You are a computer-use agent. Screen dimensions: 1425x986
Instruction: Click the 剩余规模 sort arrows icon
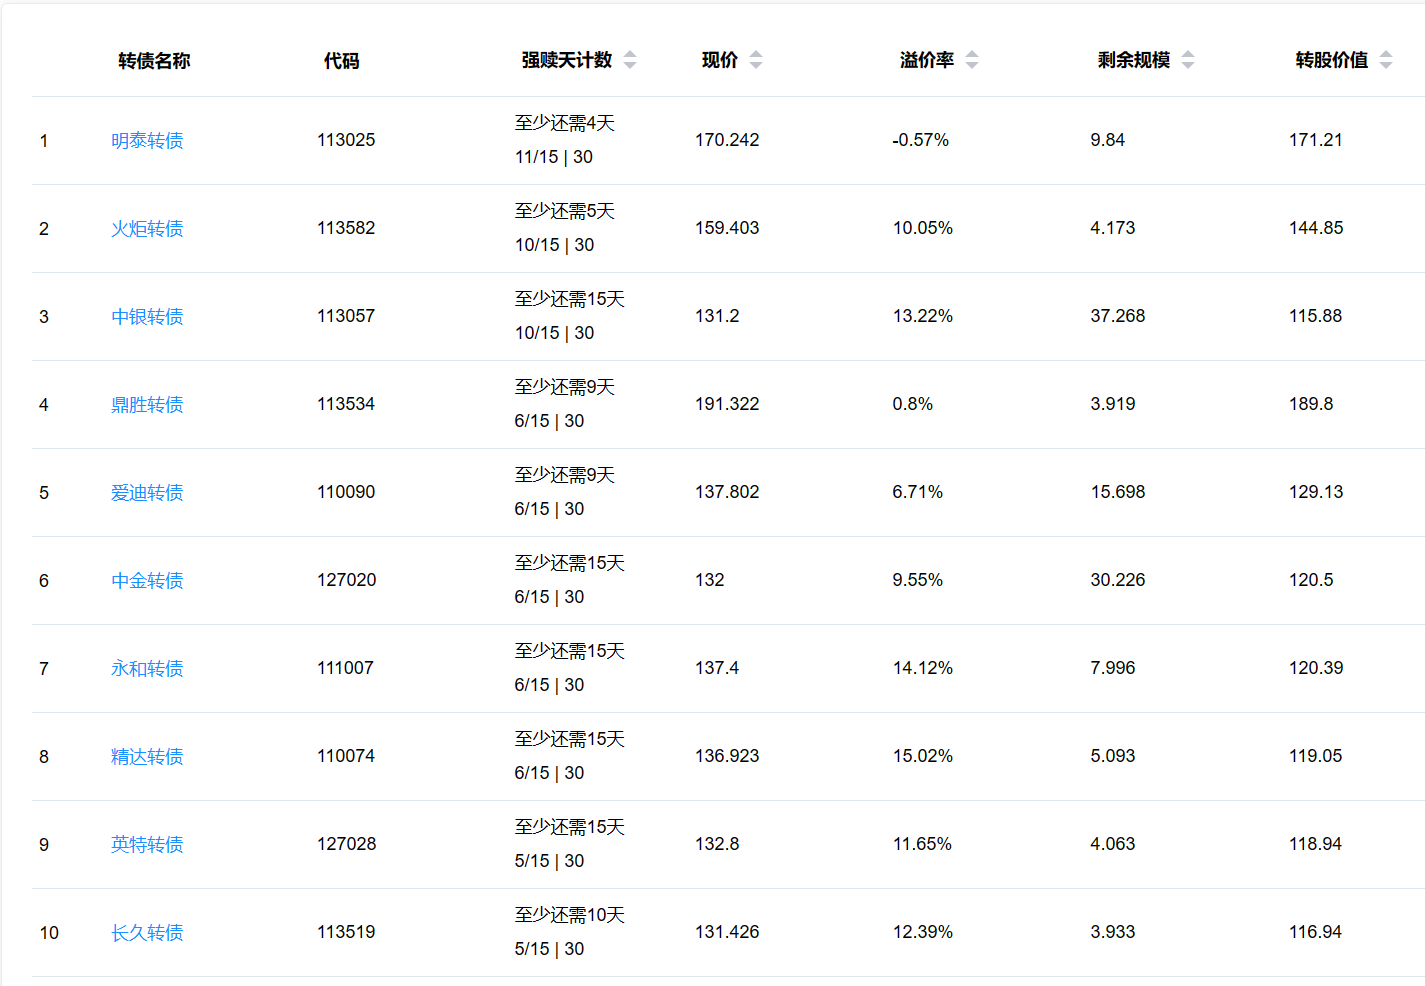coord(1188,60)
